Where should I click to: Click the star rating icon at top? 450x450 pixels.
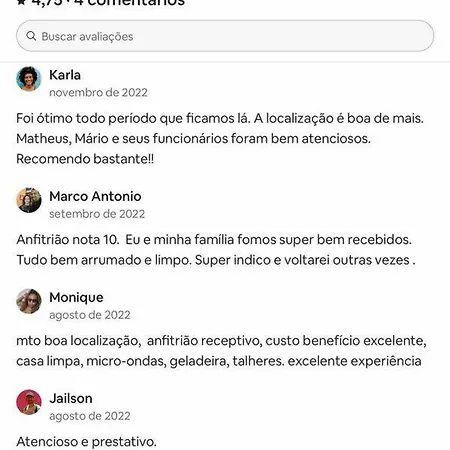click(x=21, y=2)
